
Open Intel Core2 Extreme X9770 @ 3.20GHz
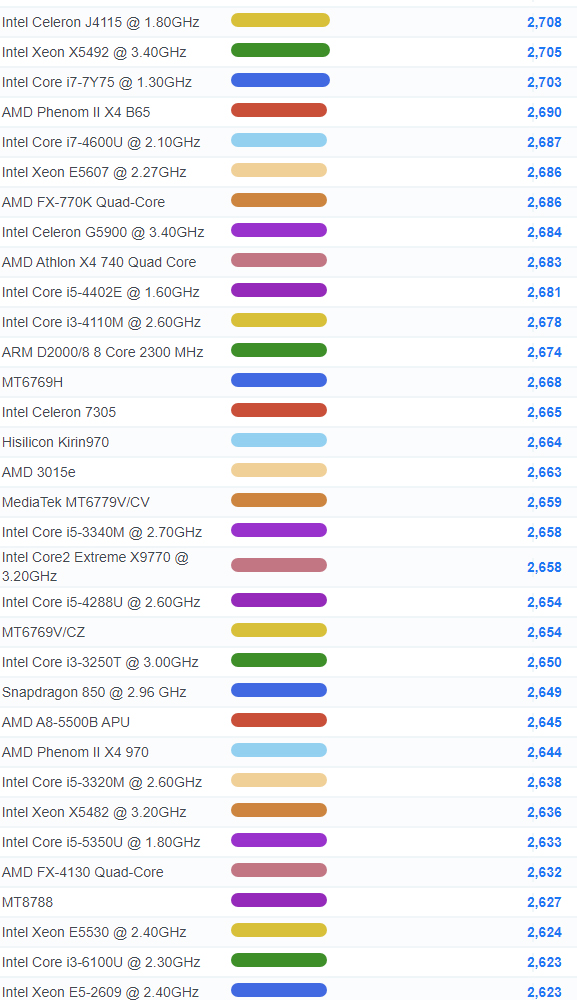pos(96,566)
